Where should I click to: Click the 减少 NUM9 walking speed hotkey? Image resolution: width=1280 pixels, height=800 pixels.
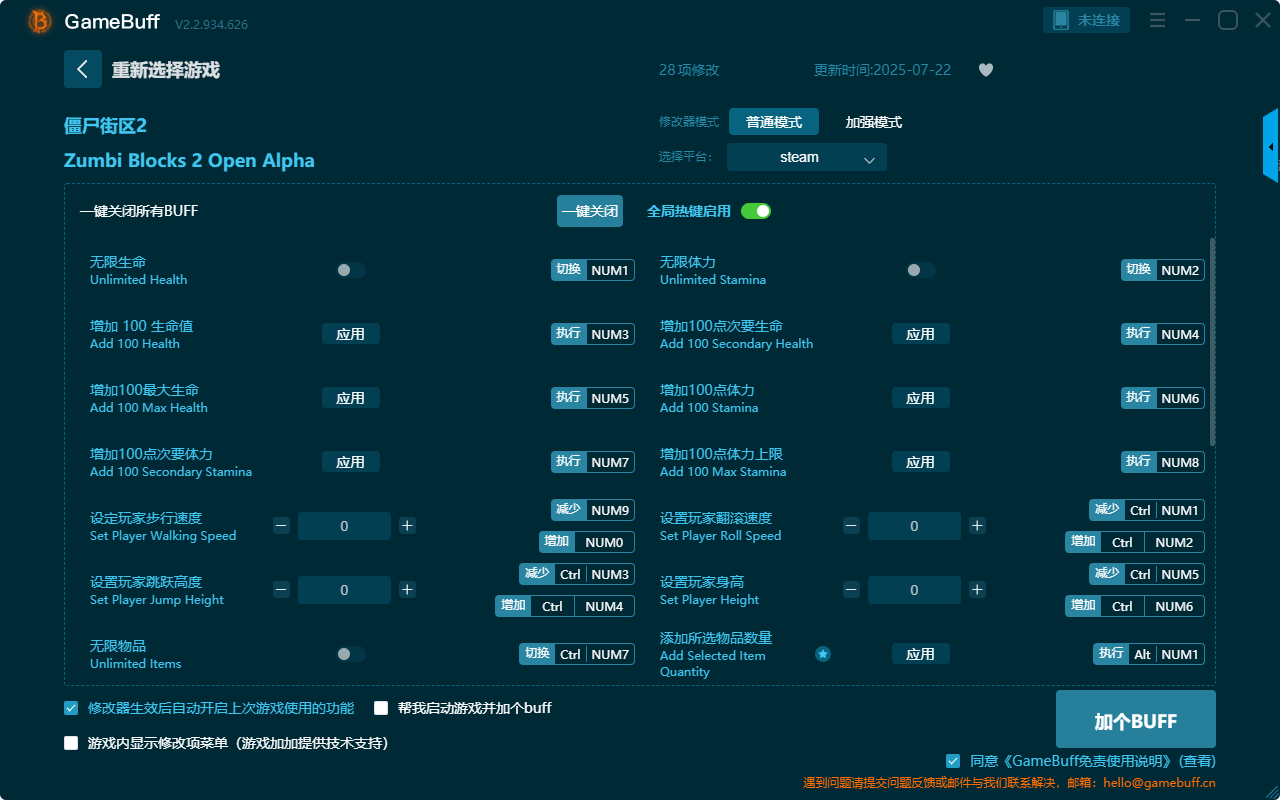point(593,510)
